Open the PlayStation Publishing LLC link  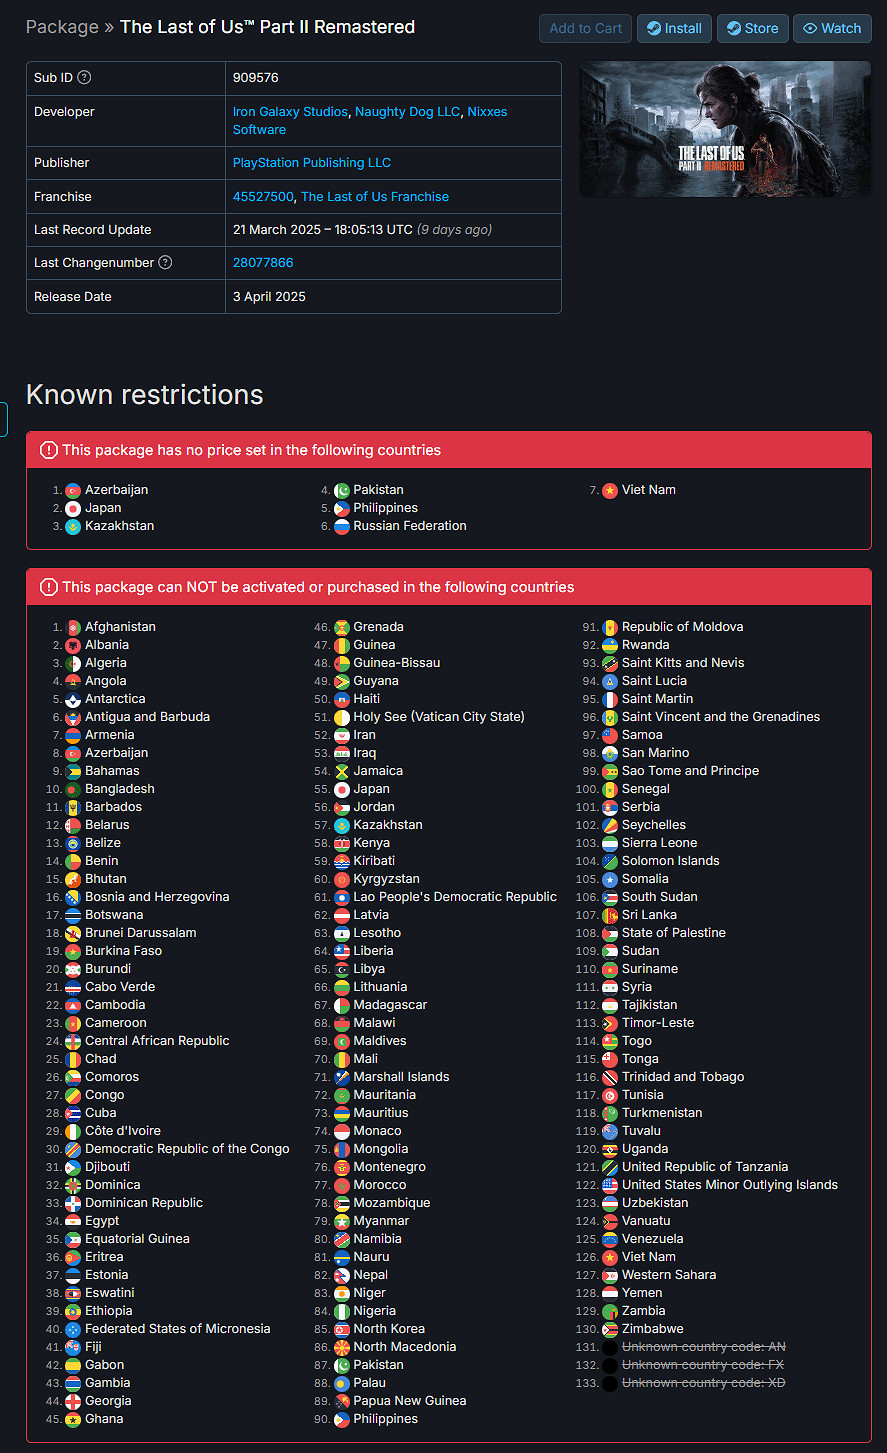click(312, 163)
